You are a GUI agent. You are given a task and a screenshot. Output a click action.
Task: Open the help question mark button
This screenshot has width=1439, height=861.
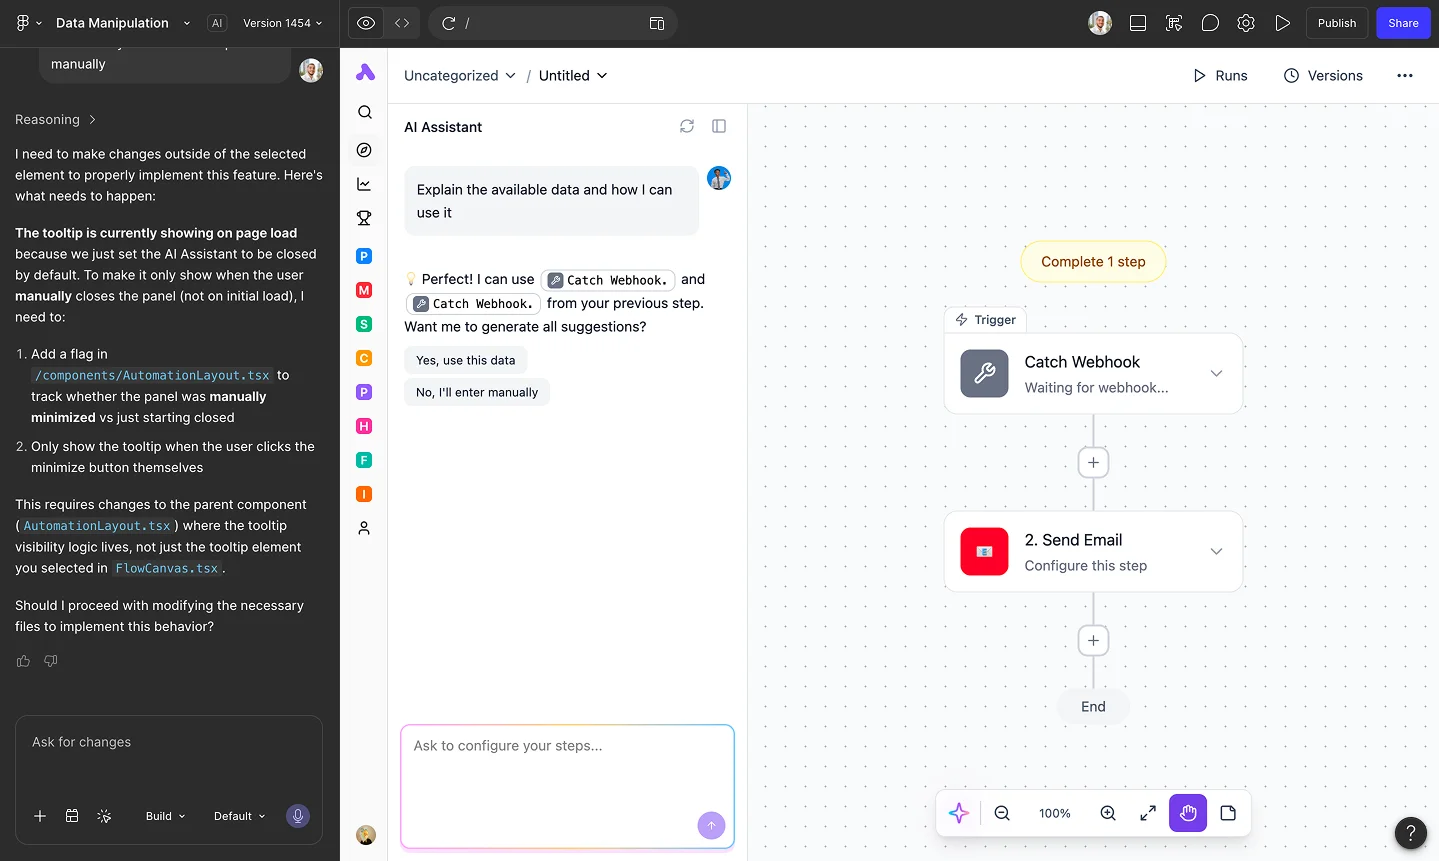(1411, 832)
